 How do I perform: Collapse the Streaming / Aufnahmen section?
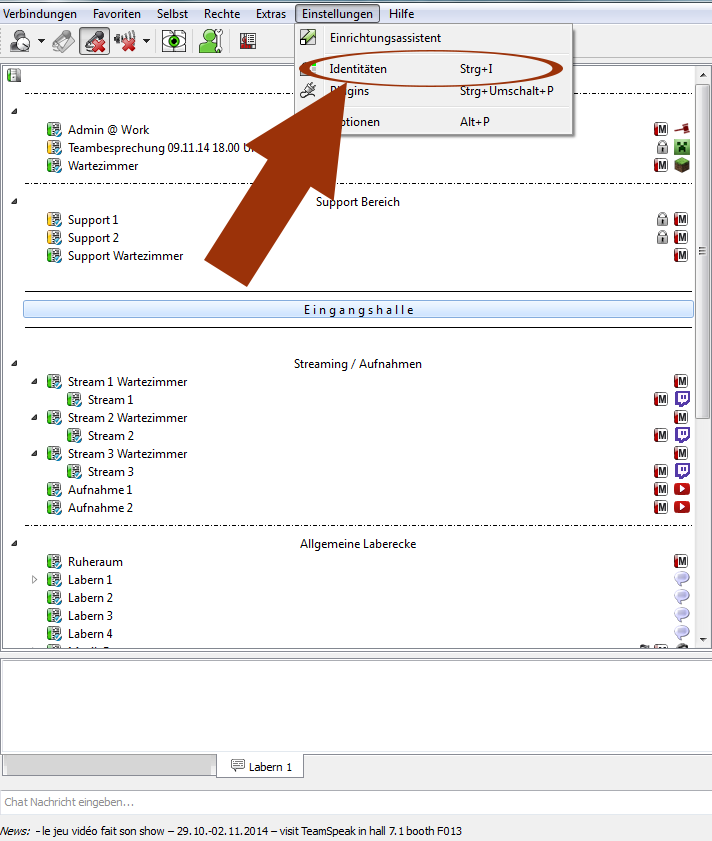click(14, 363)
